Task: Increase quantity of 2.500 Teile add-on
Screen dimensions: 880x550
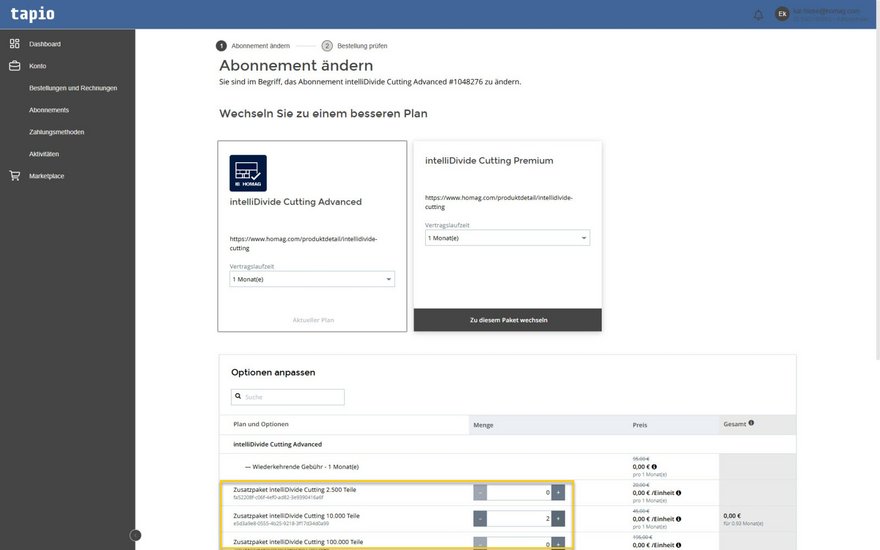Action: (x=558, y=492)
